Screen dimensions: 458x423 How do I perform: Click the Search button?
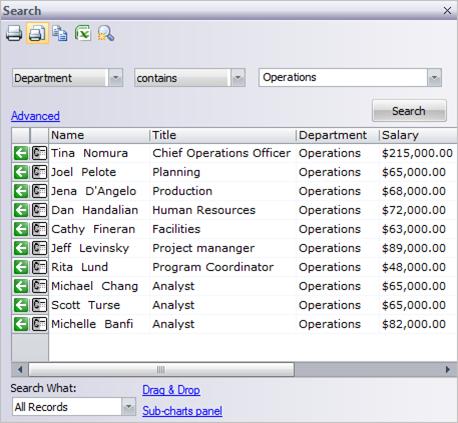tap(409, 111)
